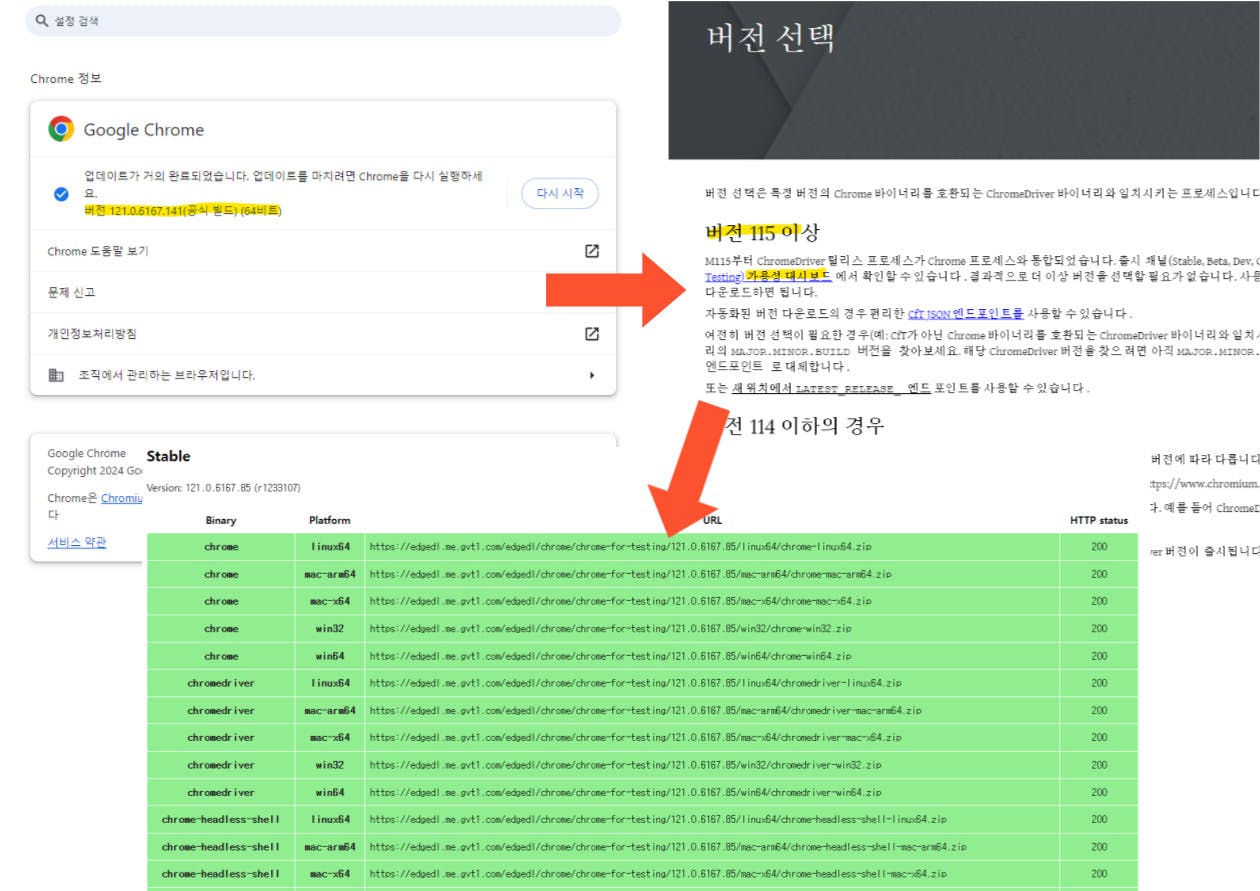Select the chrome-headless-shell-mac-x64.zip URL
The image size is (1260, 891).
click(657, 874)
